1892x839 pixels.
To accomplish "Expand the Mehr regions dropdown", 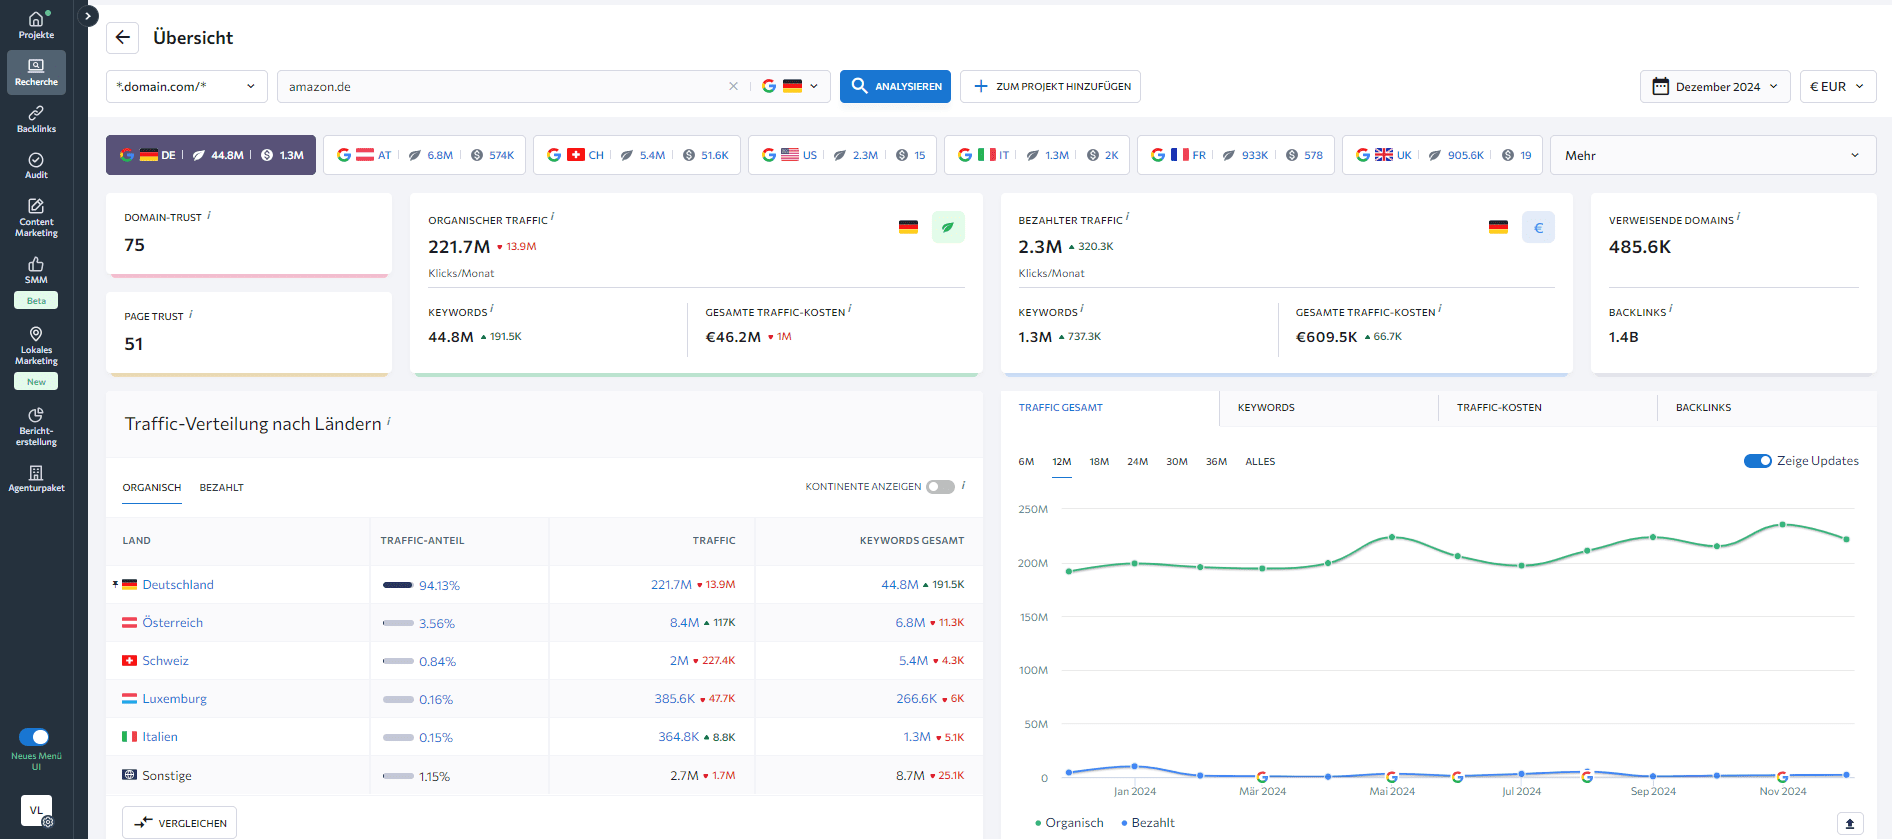I will 1712,155.
